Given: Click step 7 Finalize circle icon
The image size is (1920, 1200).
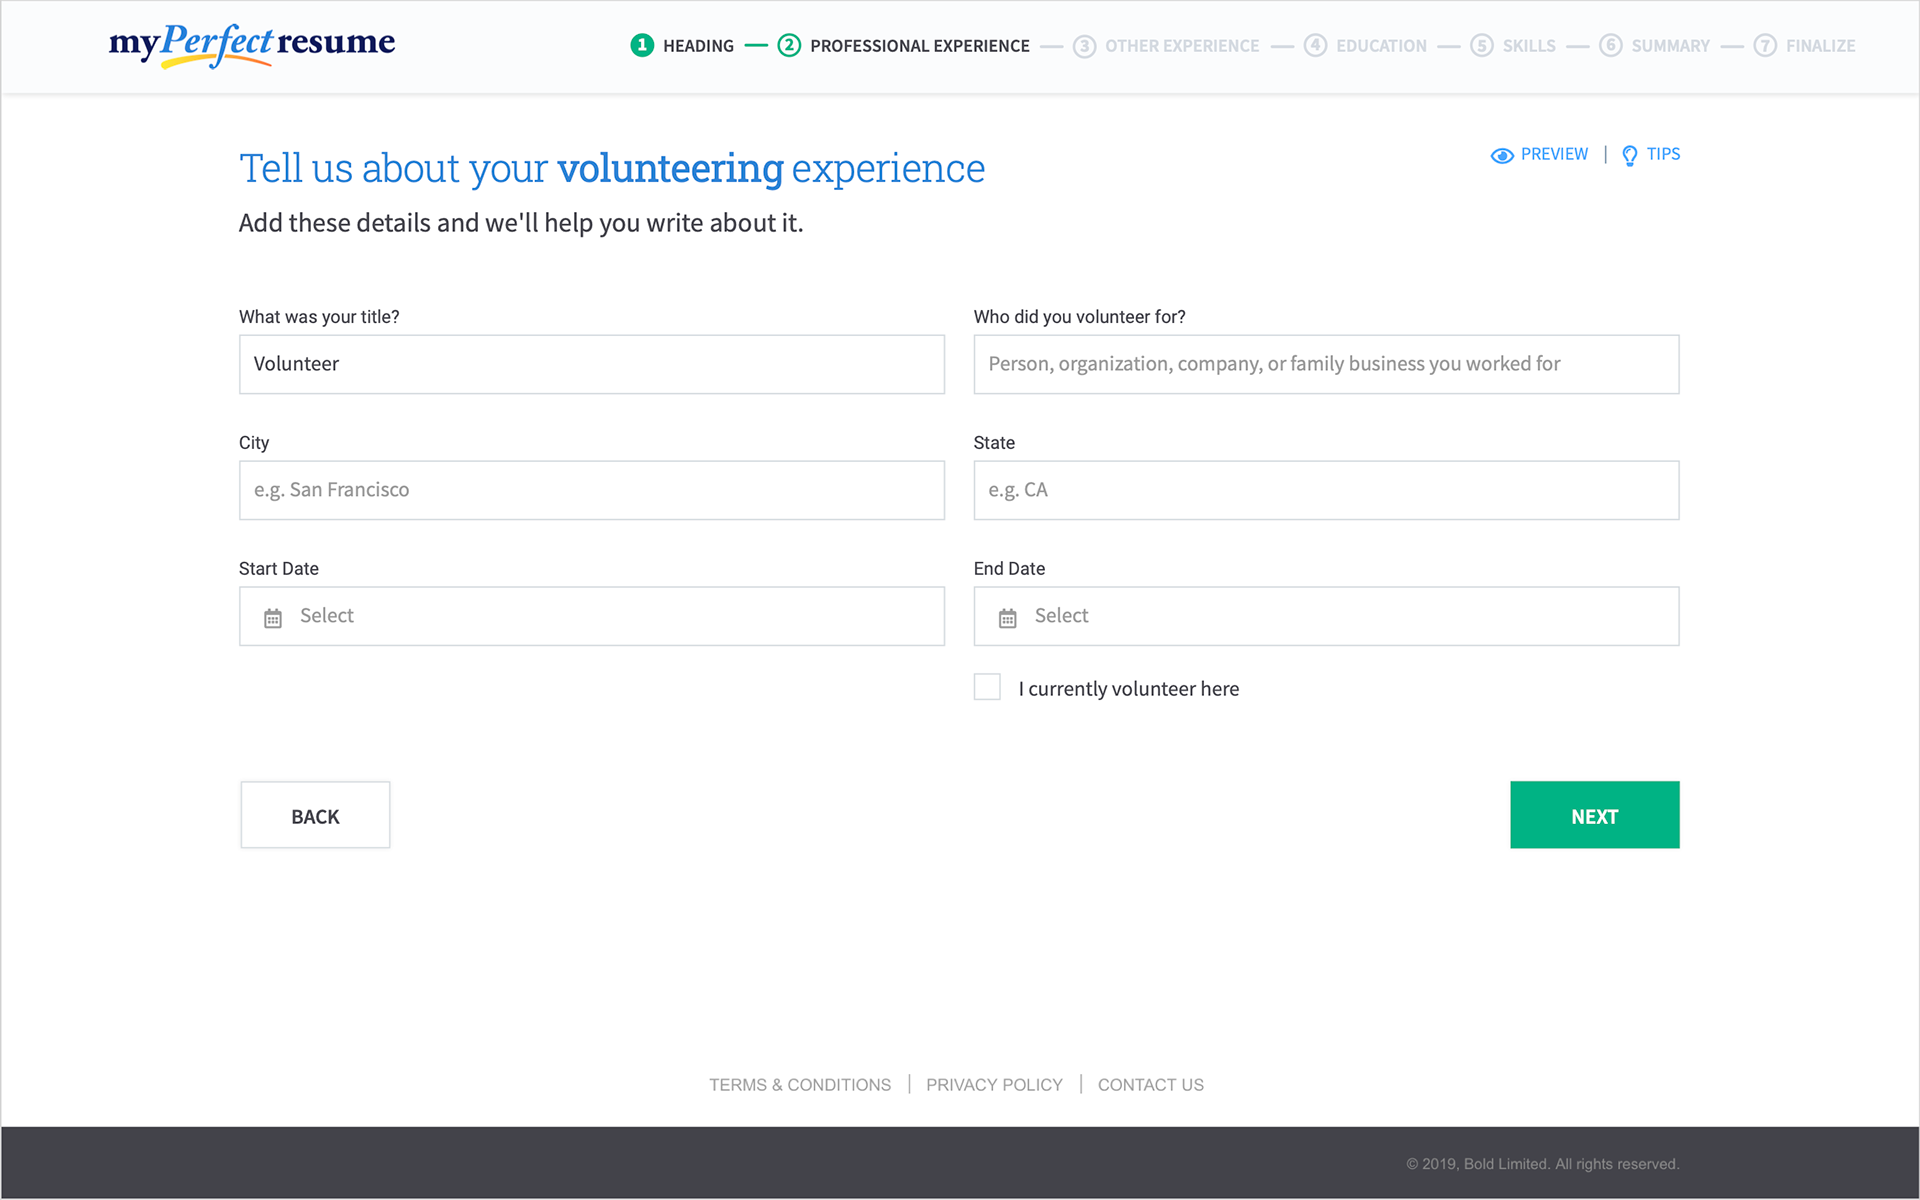Looking at the screenshot, I should click(1765, 46).
